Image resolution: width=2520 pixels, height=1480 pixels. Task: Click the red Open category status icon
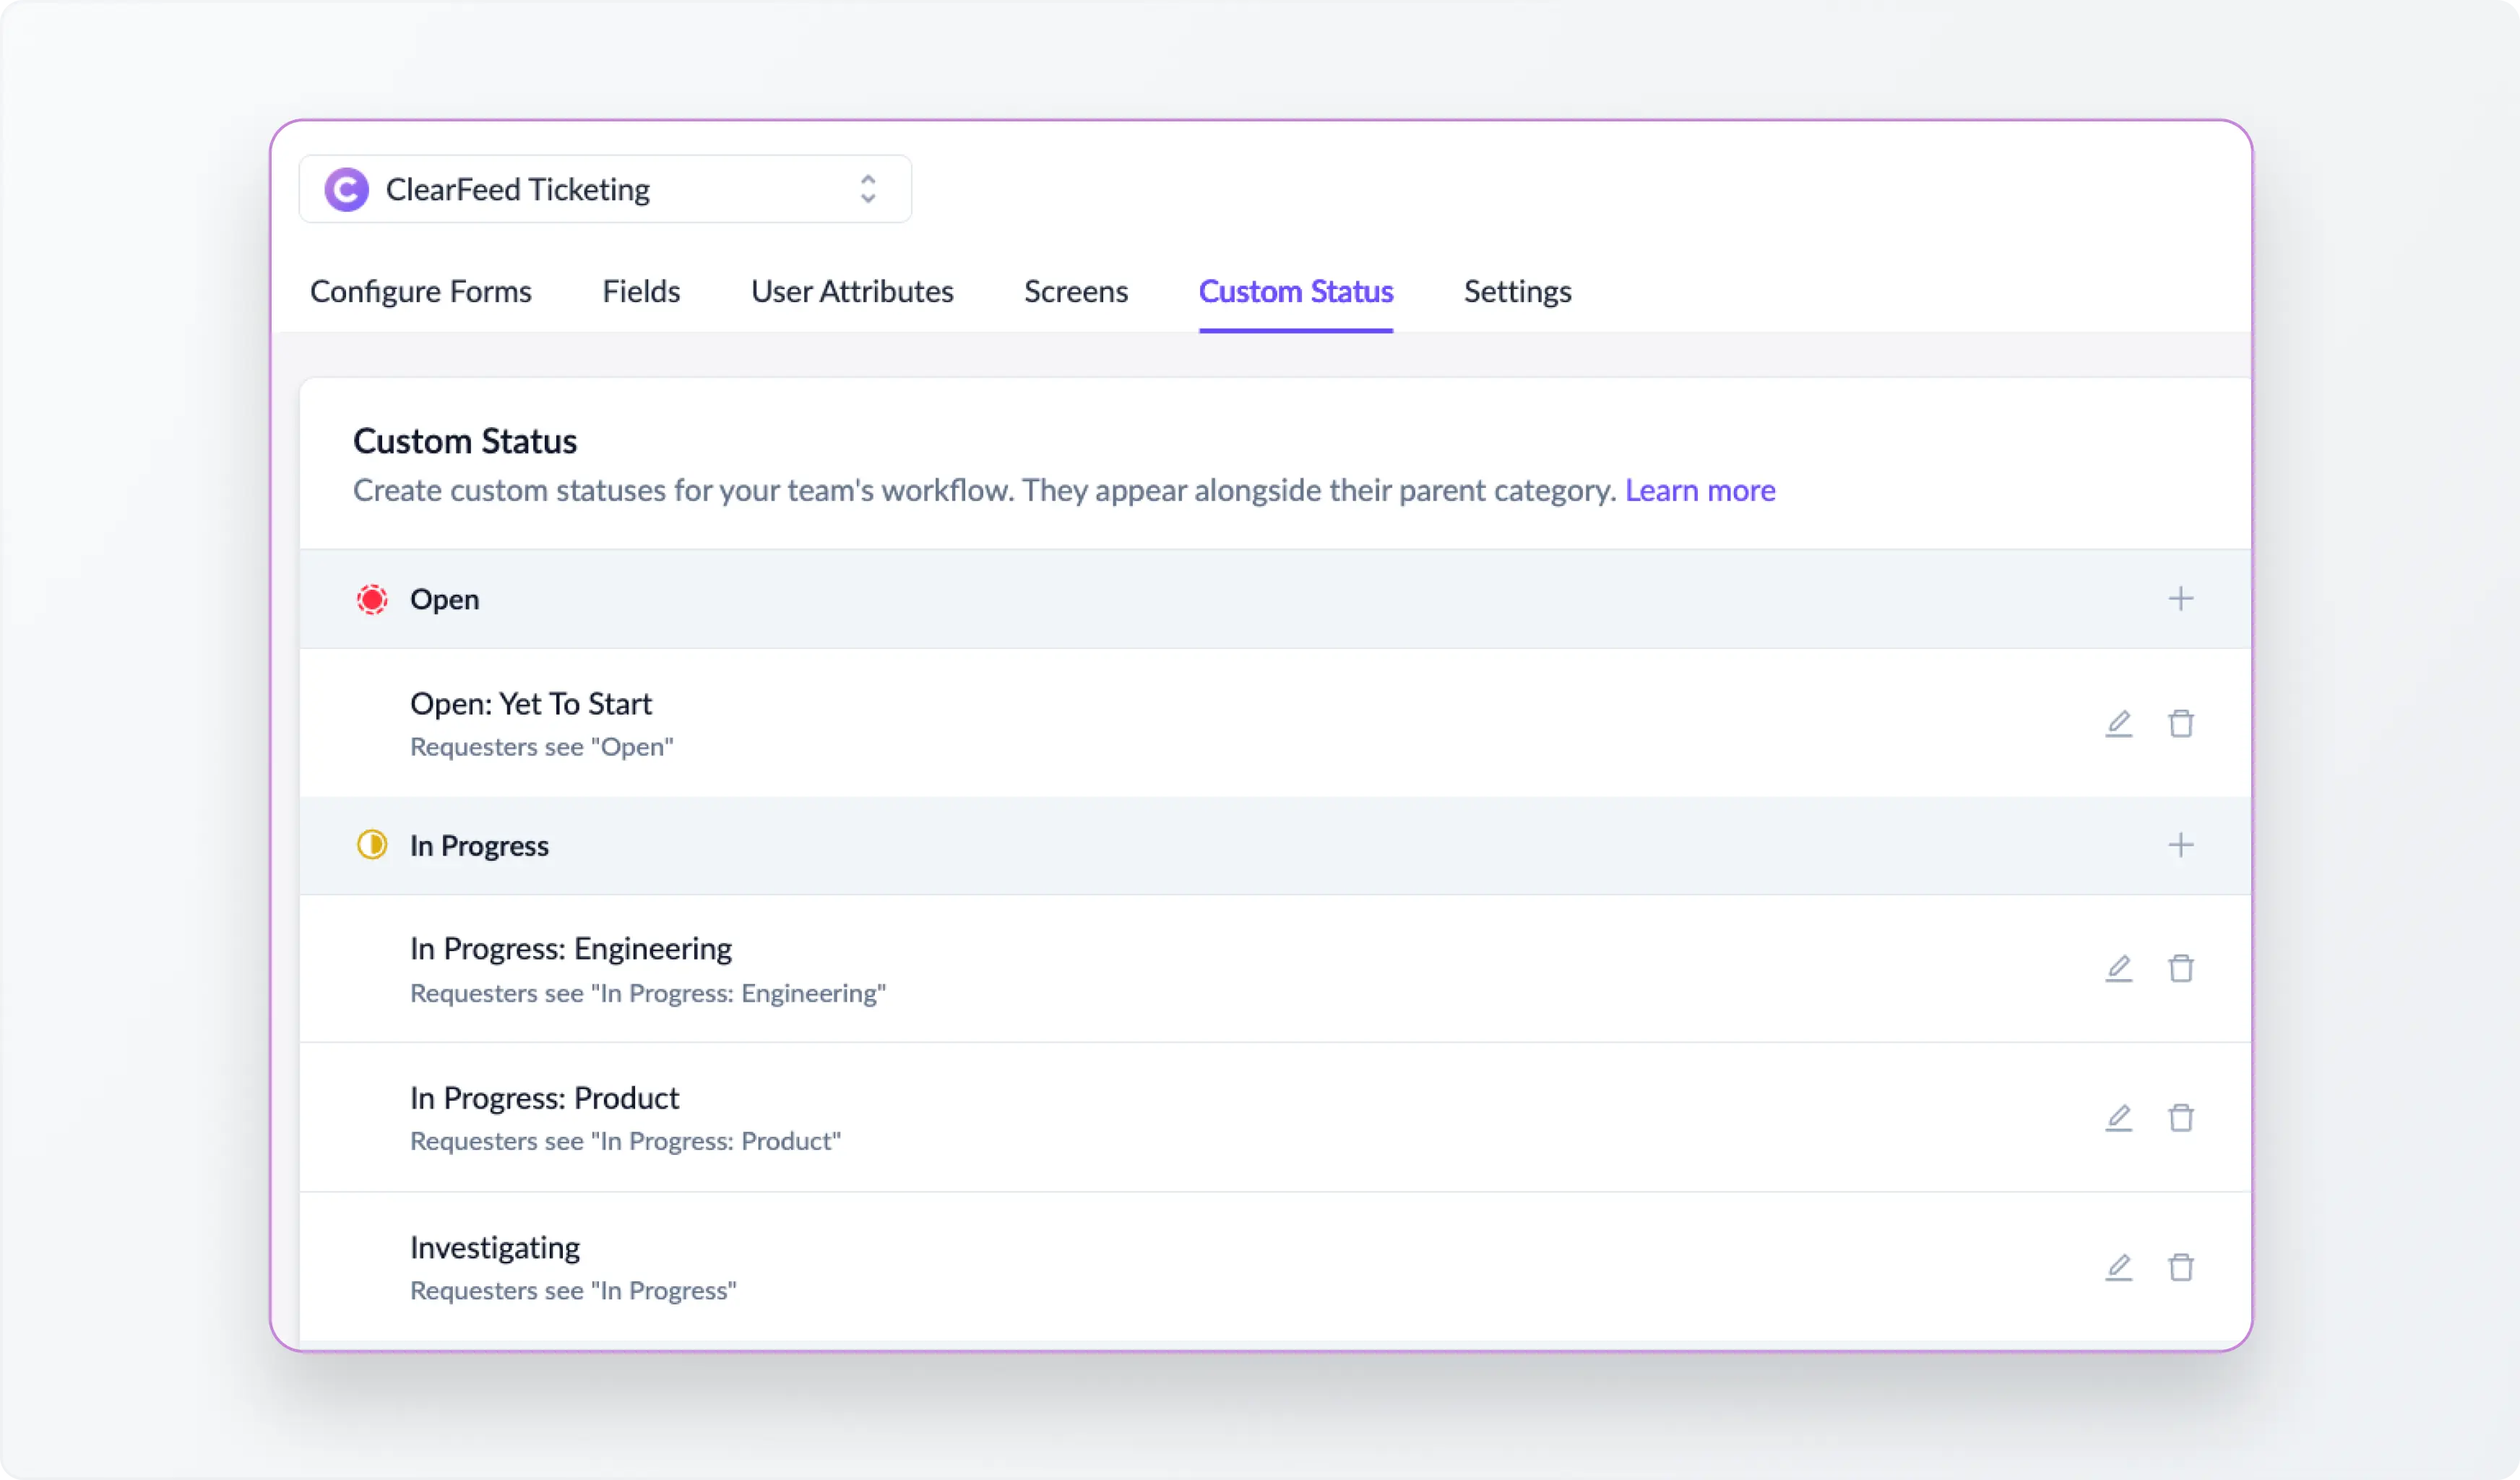coord(372,599)
